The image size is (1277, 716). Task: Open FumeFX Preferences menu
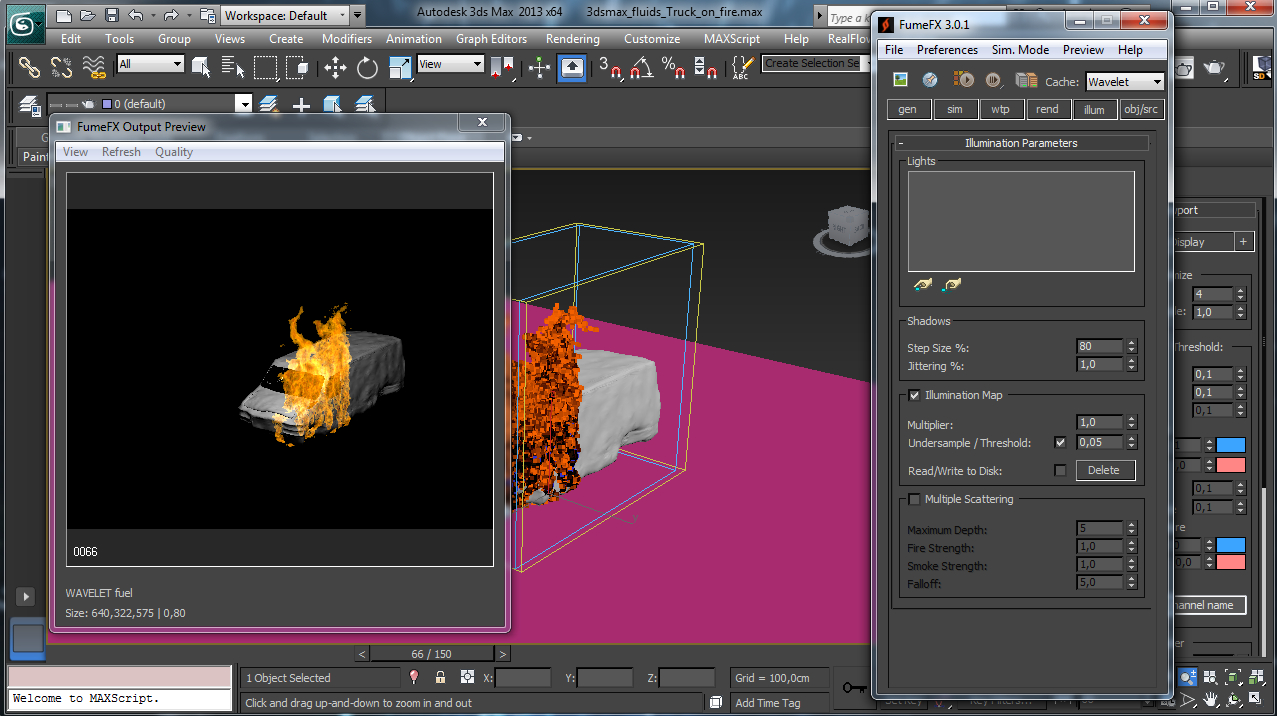tap(947, 50)
